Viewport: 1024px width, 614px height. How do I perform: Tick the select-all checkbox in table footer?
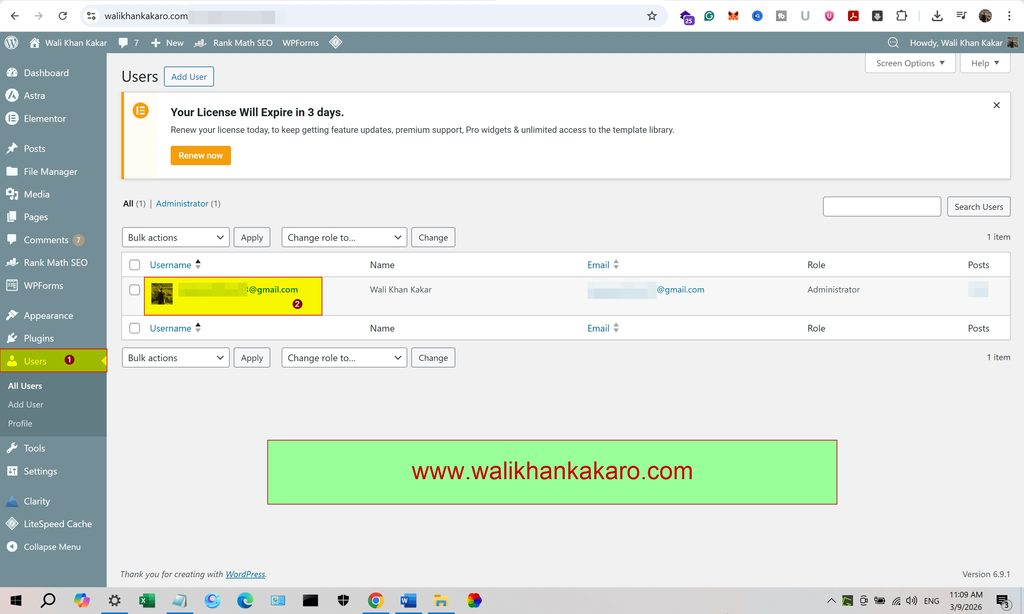click(135, 328)
